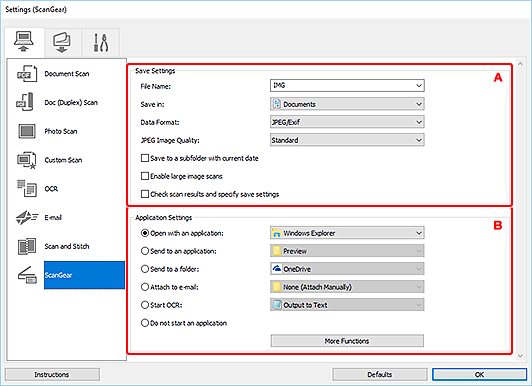Click the ScanGear scanner icon
Viewport: 532px width, 386px height.
point(27,275)
